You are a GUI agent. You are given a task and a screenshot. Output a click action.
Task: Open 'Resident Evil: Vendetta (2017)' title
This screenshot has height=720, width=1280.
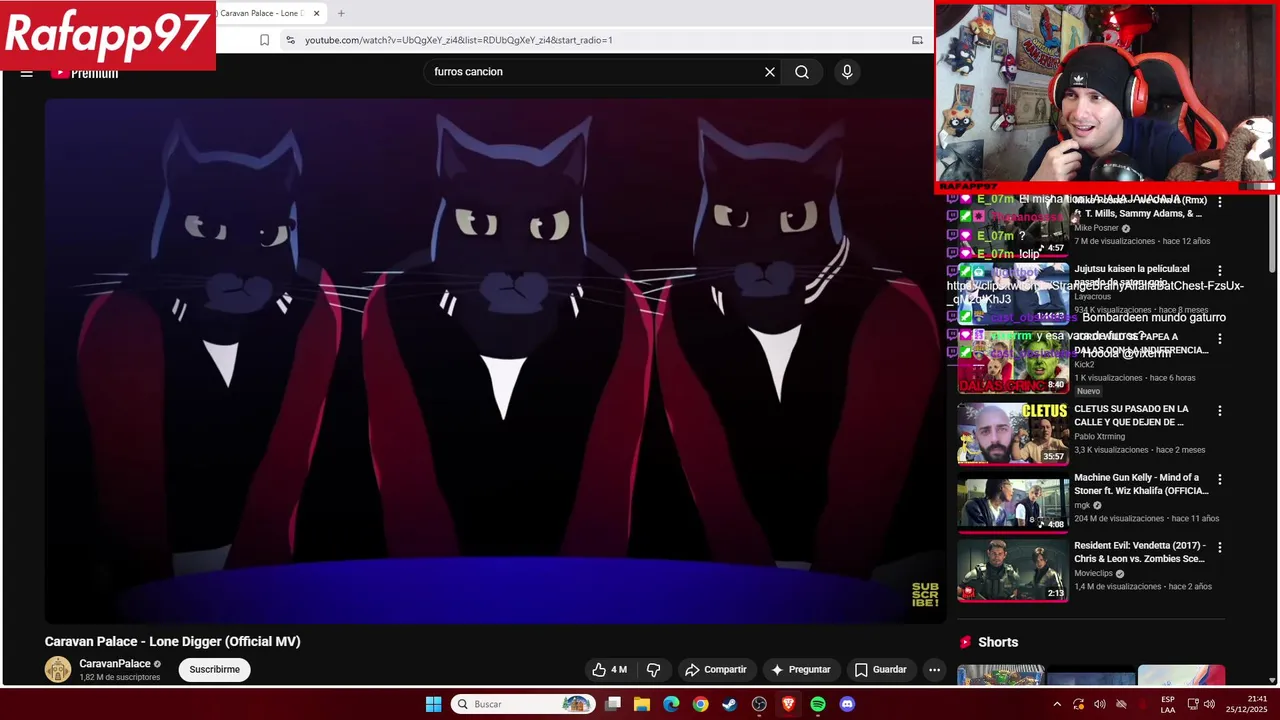[x=1140, y=552]
